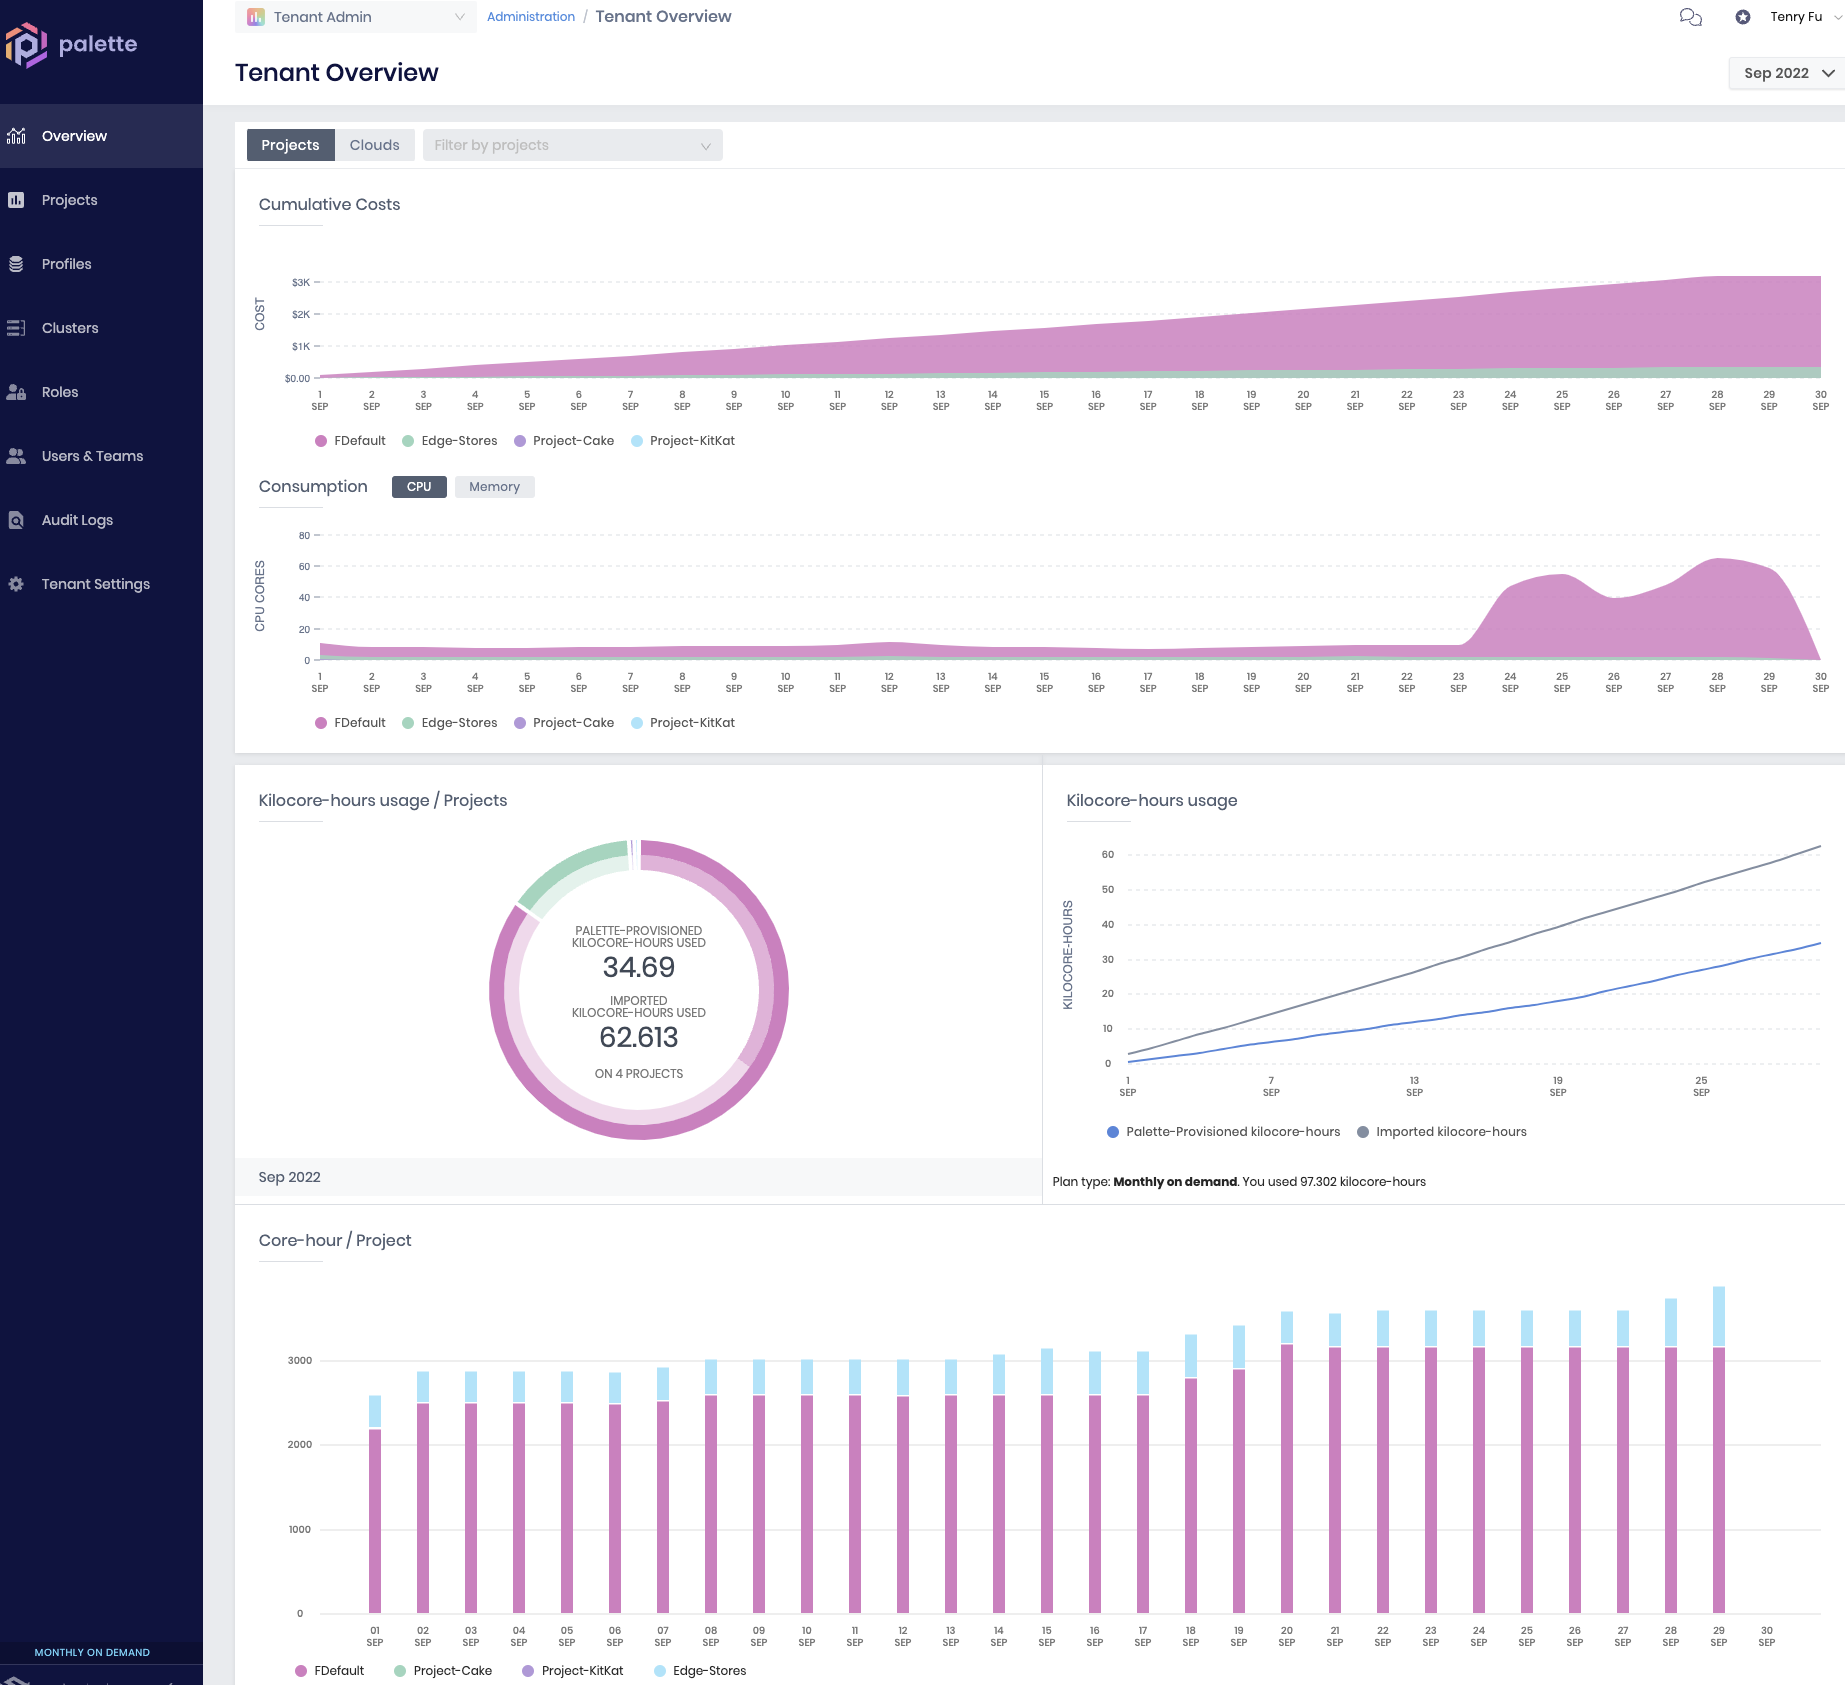Select Roles in the sidebar
This screenshot has height=1685, width=1845.
pyautogui.click(x=60, y=392)
